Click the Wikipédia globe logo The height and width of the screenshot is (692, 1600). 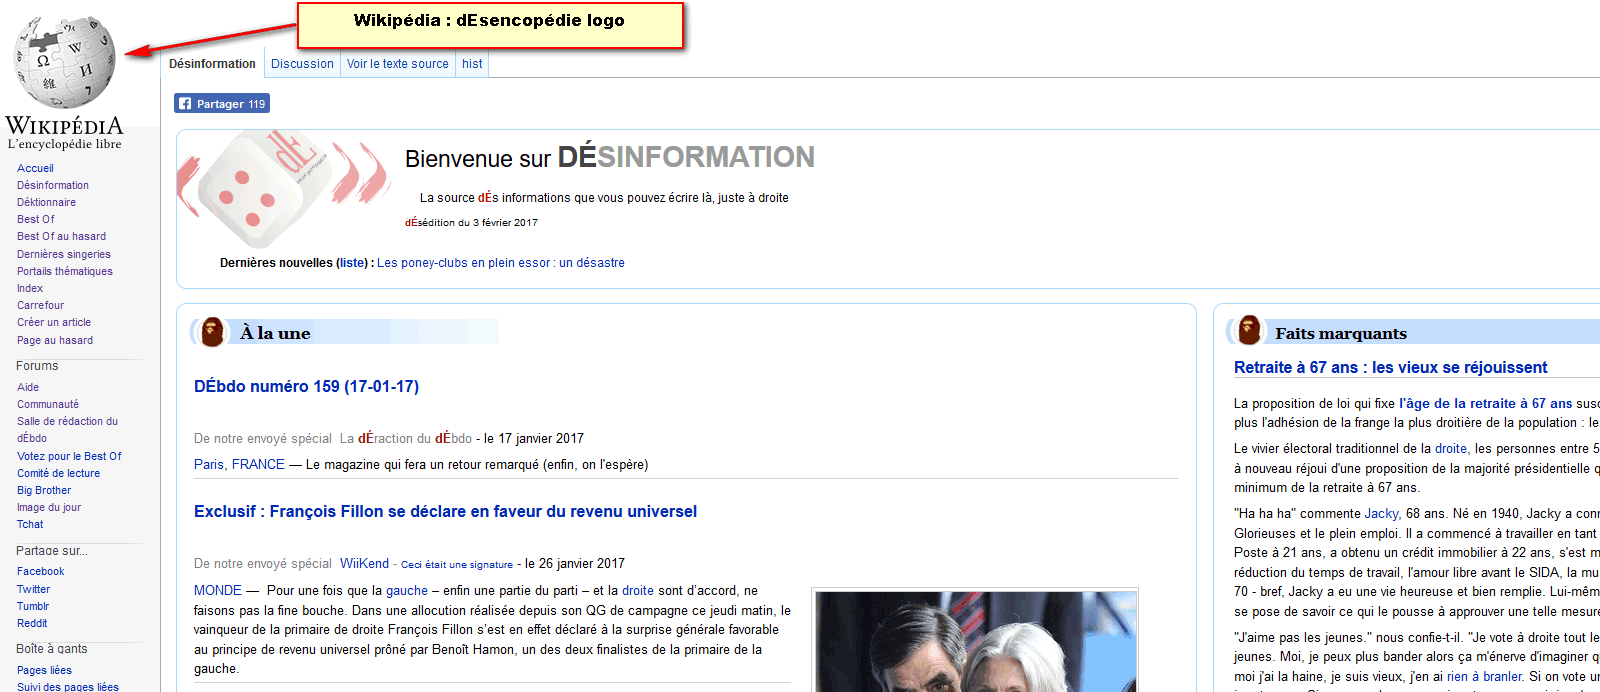point(65,64)
